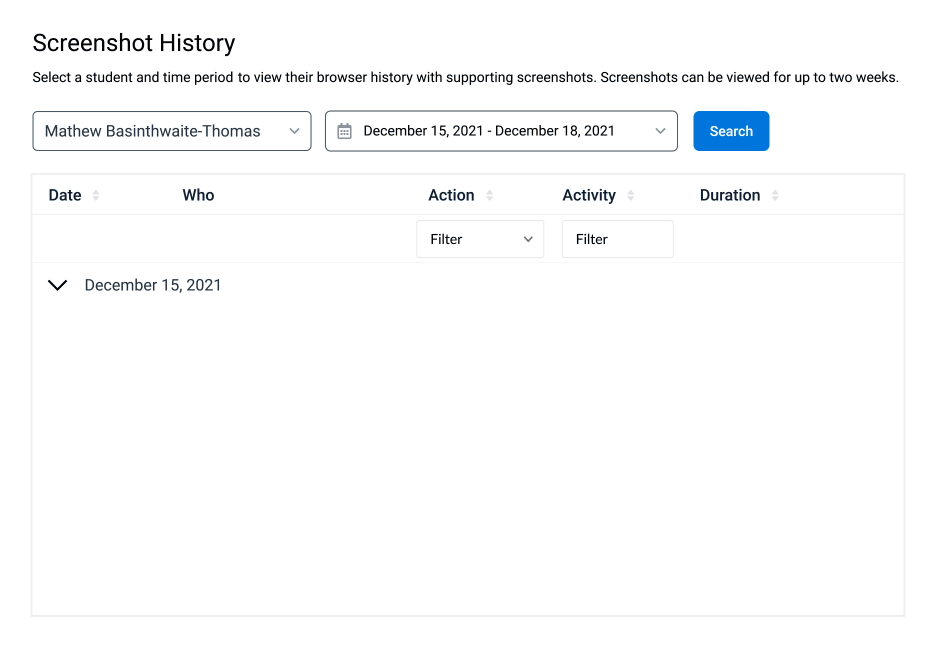Collapse the December 15, 2021 group
Image resolution: width=936 pixels, height=645 pixels.
(x=58, y=285)
